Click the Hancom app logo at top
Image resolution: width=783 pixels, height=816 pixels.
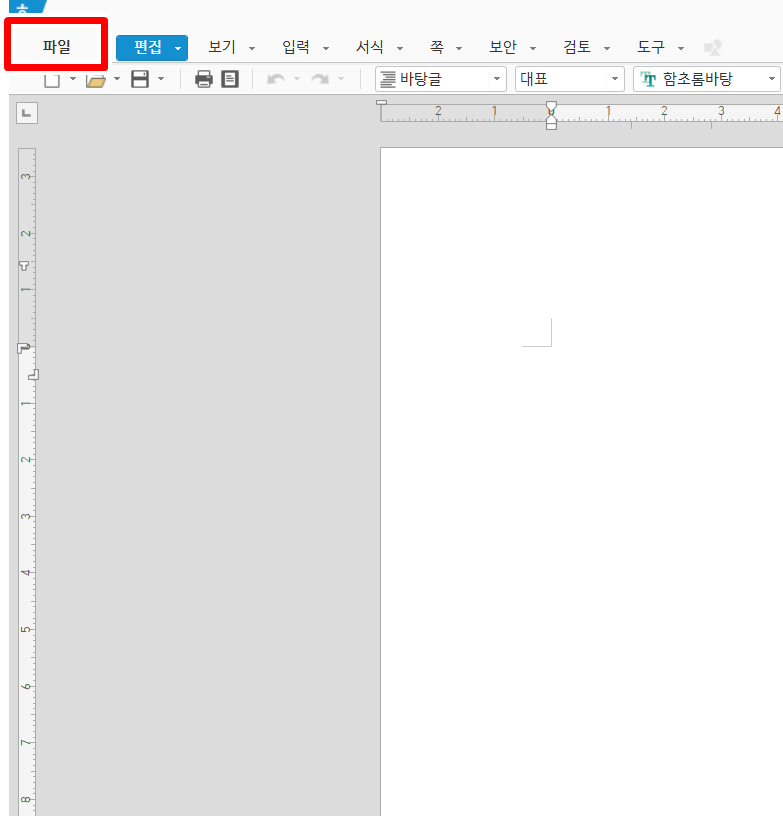point(26,7)
